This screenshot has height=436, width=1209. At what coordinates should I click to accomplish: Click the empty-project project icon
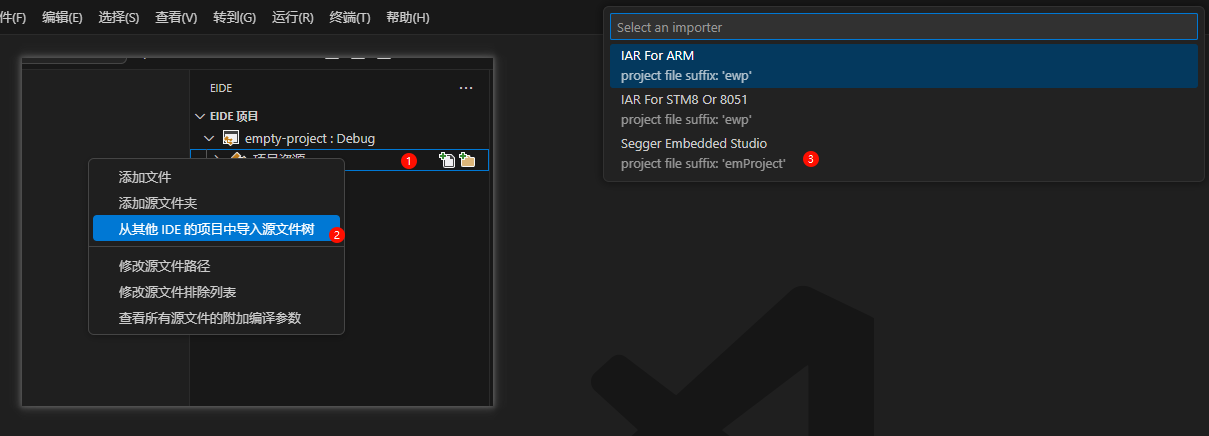click(230, 138)
